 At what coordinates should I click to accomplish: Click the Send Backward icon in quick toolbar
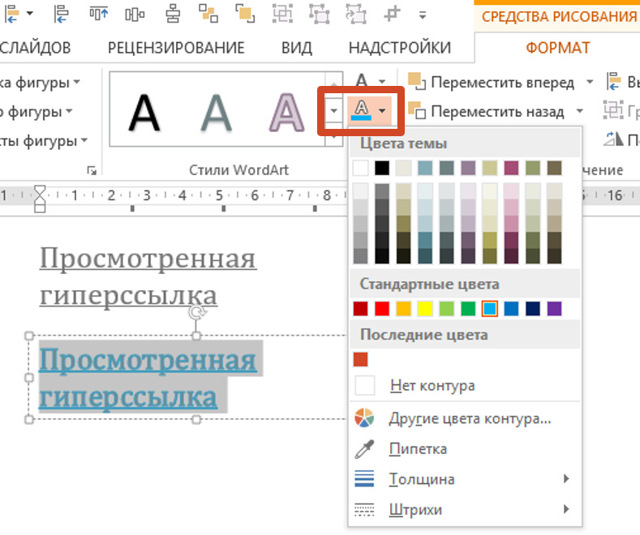[244, 13]
